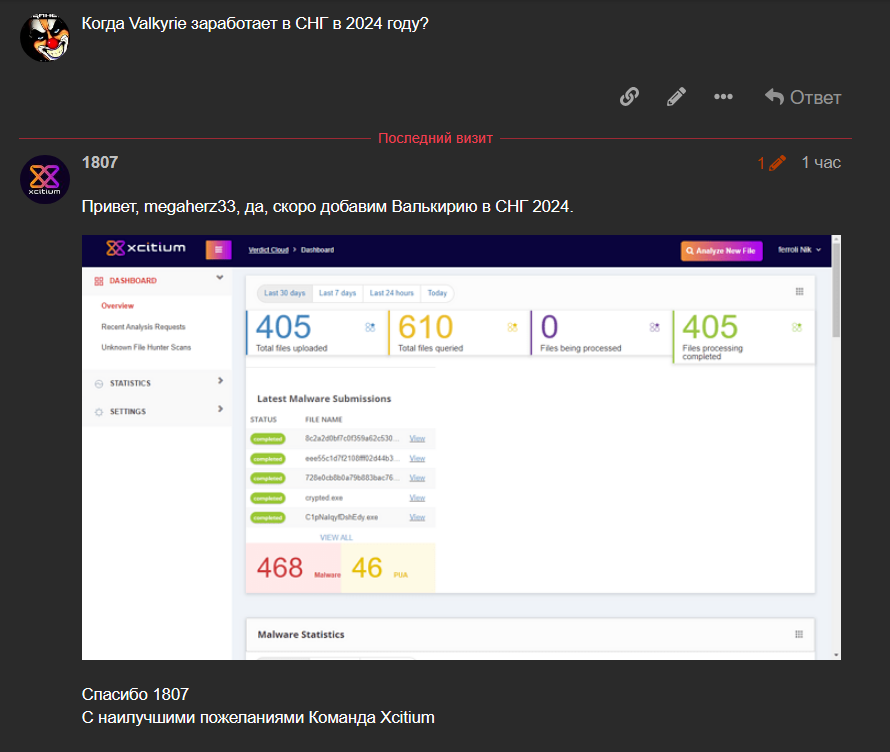
Task: Open Unknown File Hunter Scans
Action: click(146, 347)
